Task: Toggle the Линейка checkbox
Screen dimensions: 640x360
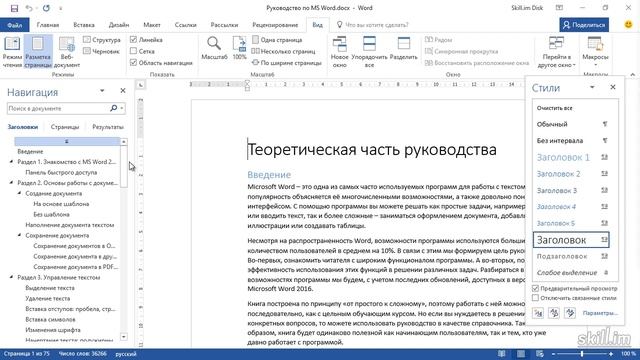Action: [x=133, y=40]
